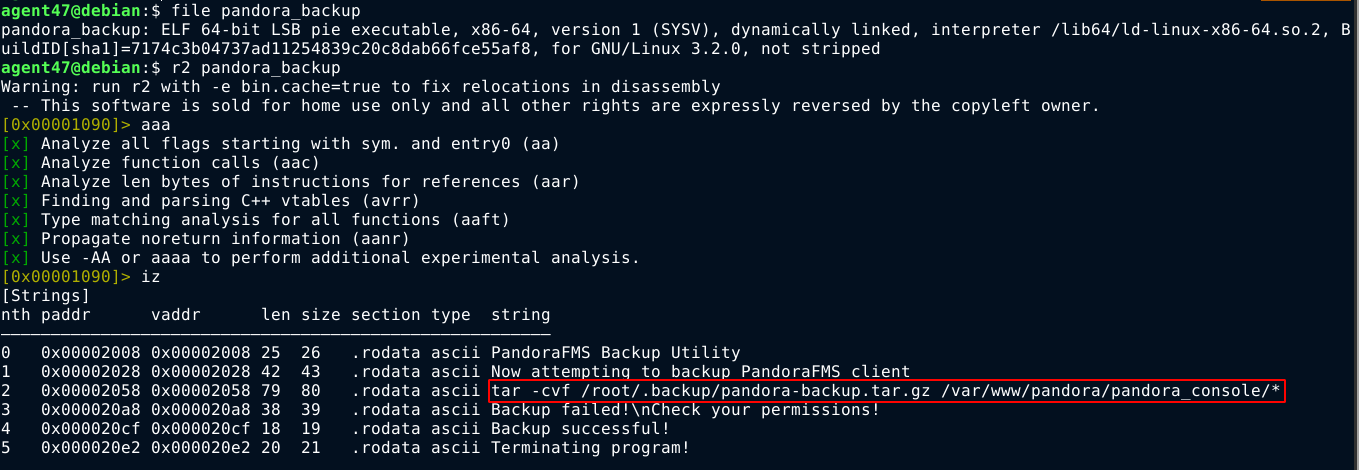Click the [x] marker beside "Analyze function calls"
Image resolution: width=1359 pixels, height=470 pixels.
pos(16,163)
